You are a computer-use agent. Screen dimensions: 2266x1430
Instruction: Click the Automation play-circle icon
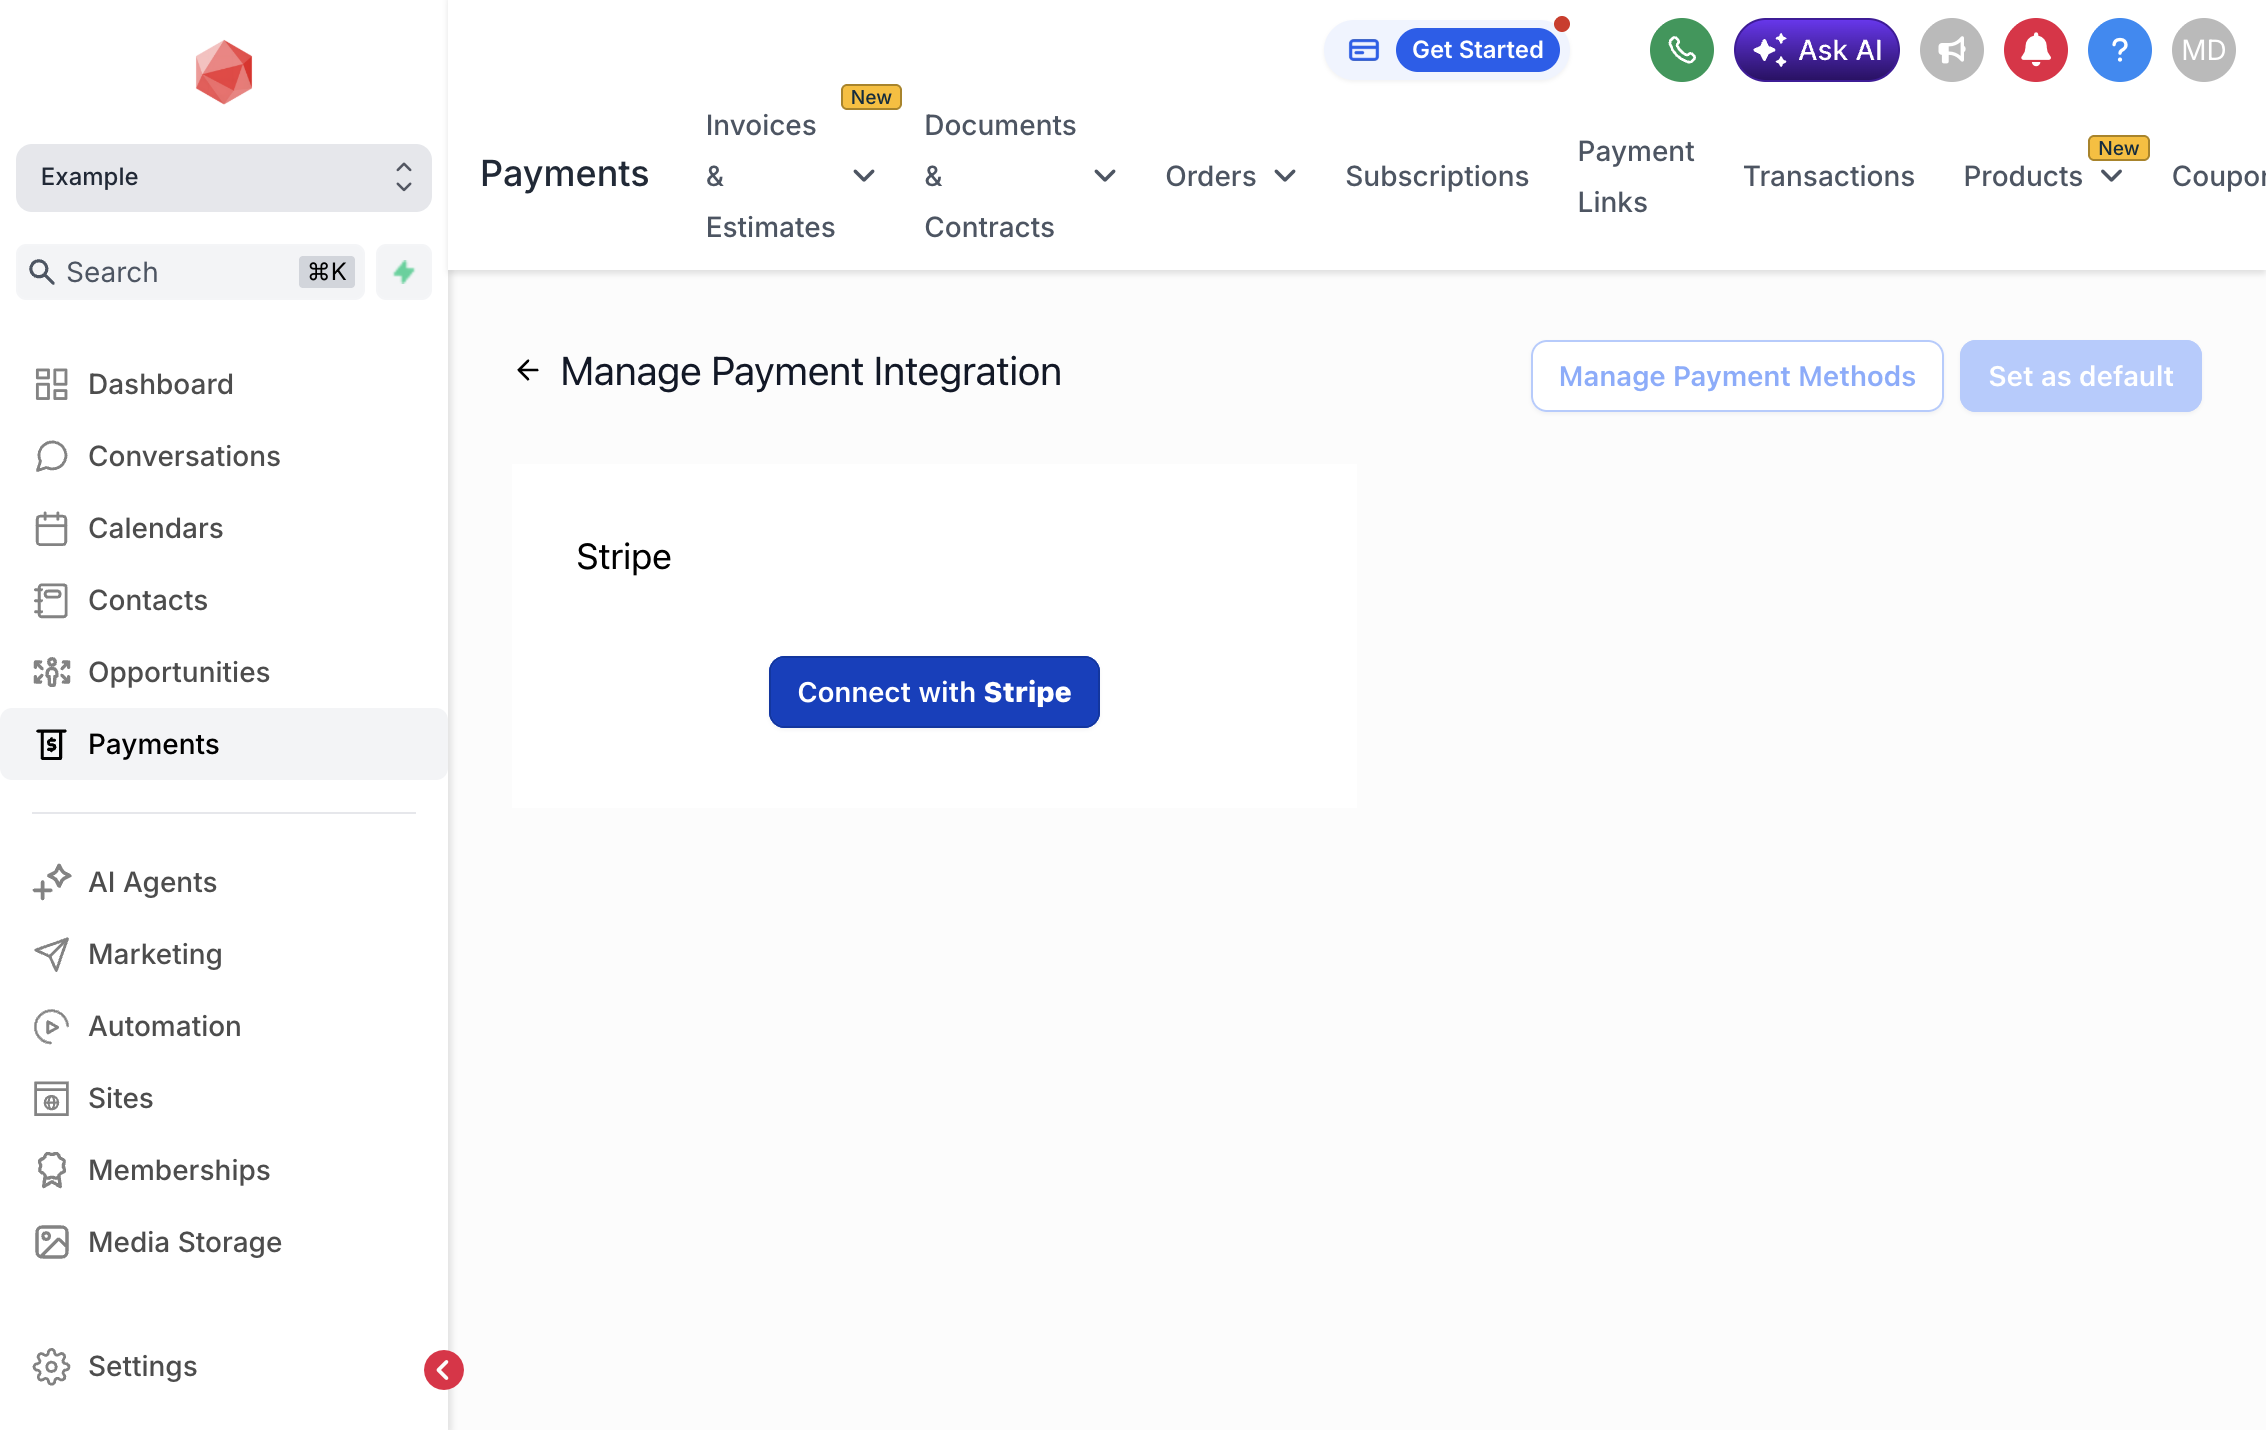[x=51, y=1026]
